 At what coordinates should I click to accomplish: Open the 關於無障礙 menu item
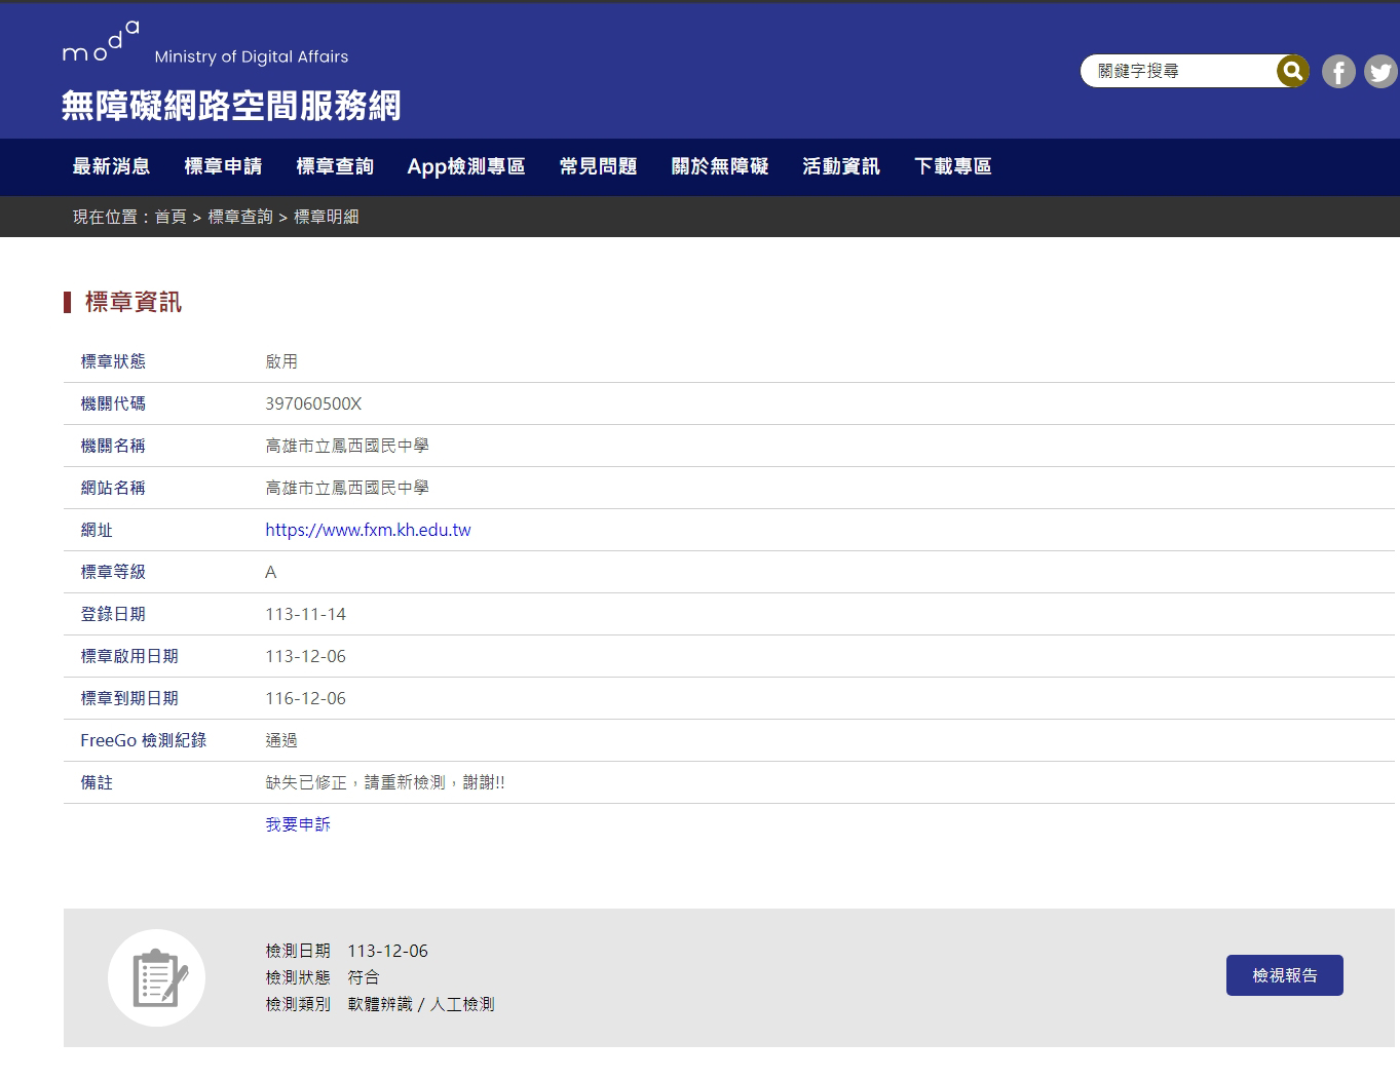(x=720, y=166)
